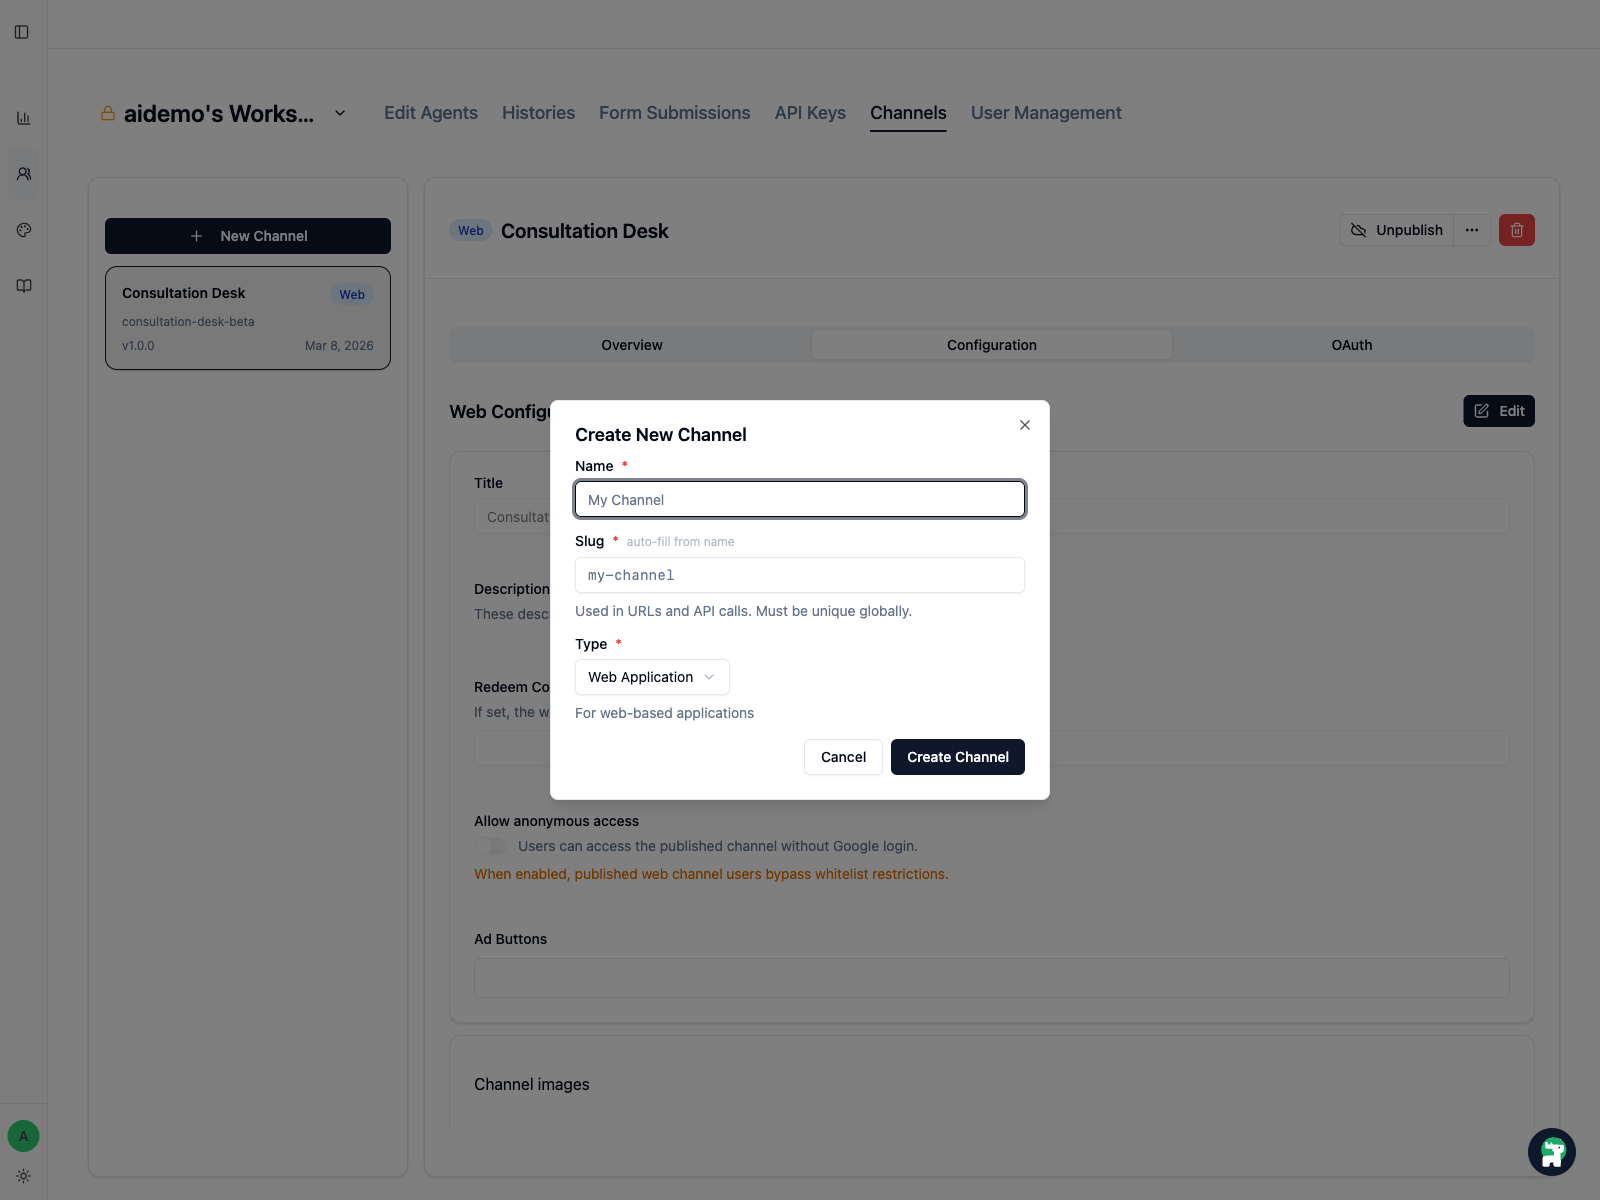Open the A avatar in bottom sidebar
Viewport: 1600px width, 1200px height.
pyautogui.click(x=23, y=1136)
